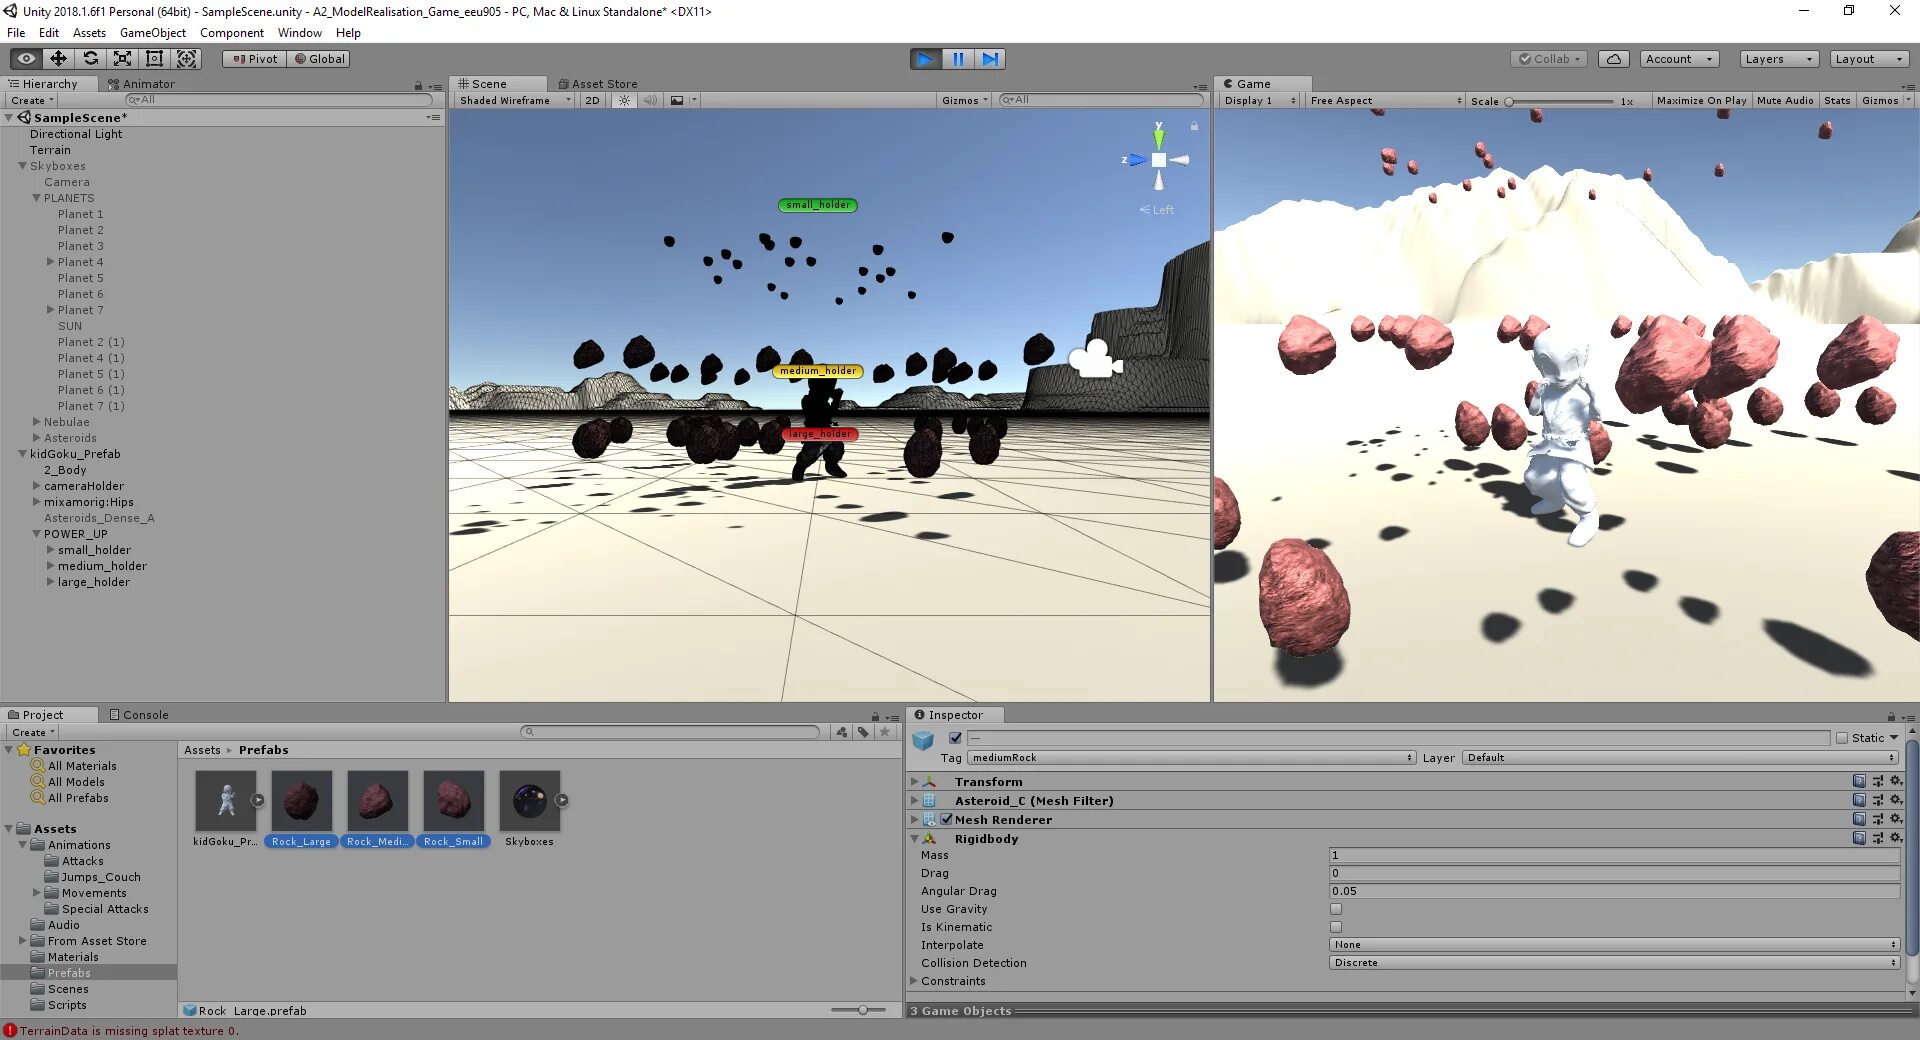Toggle GameObject active checkbox in Inspector
1920x1040 pixels.
point(955,738)
